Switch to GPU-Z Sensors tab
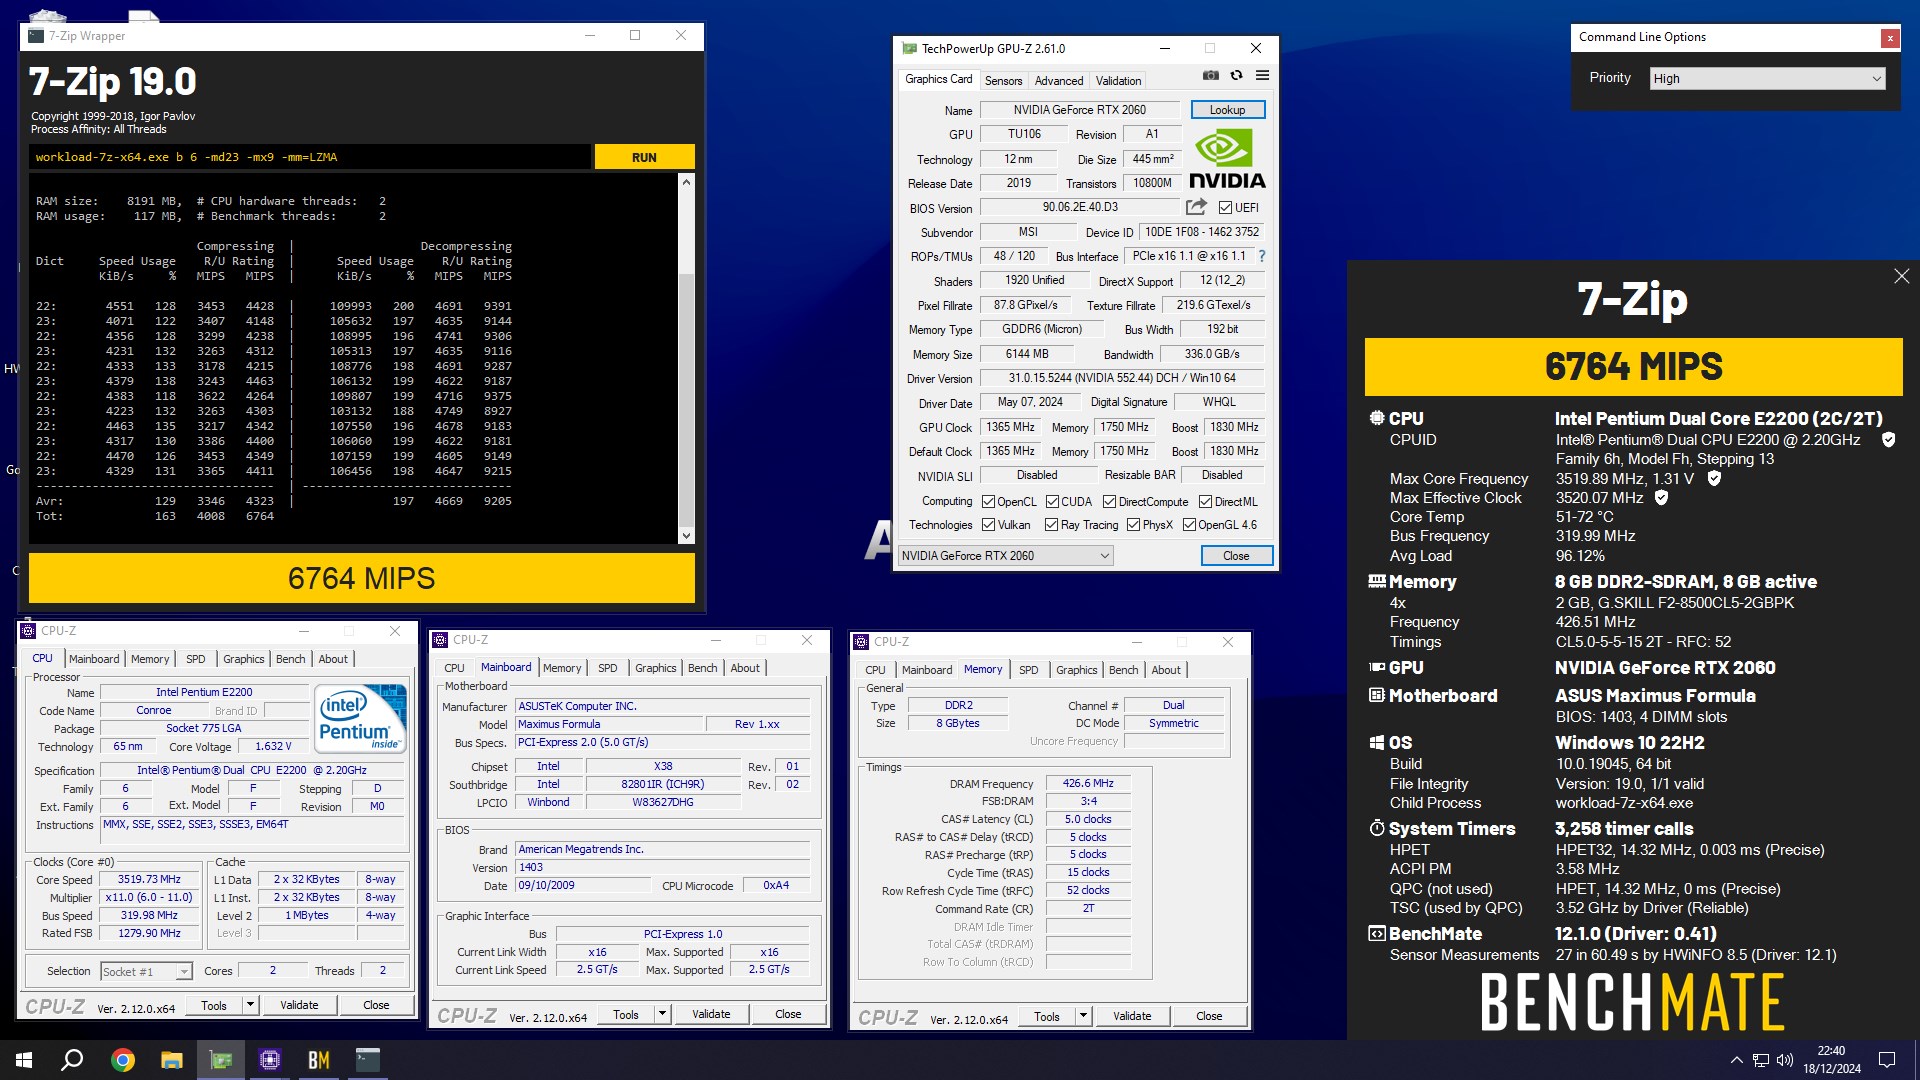 point(1003,81)
